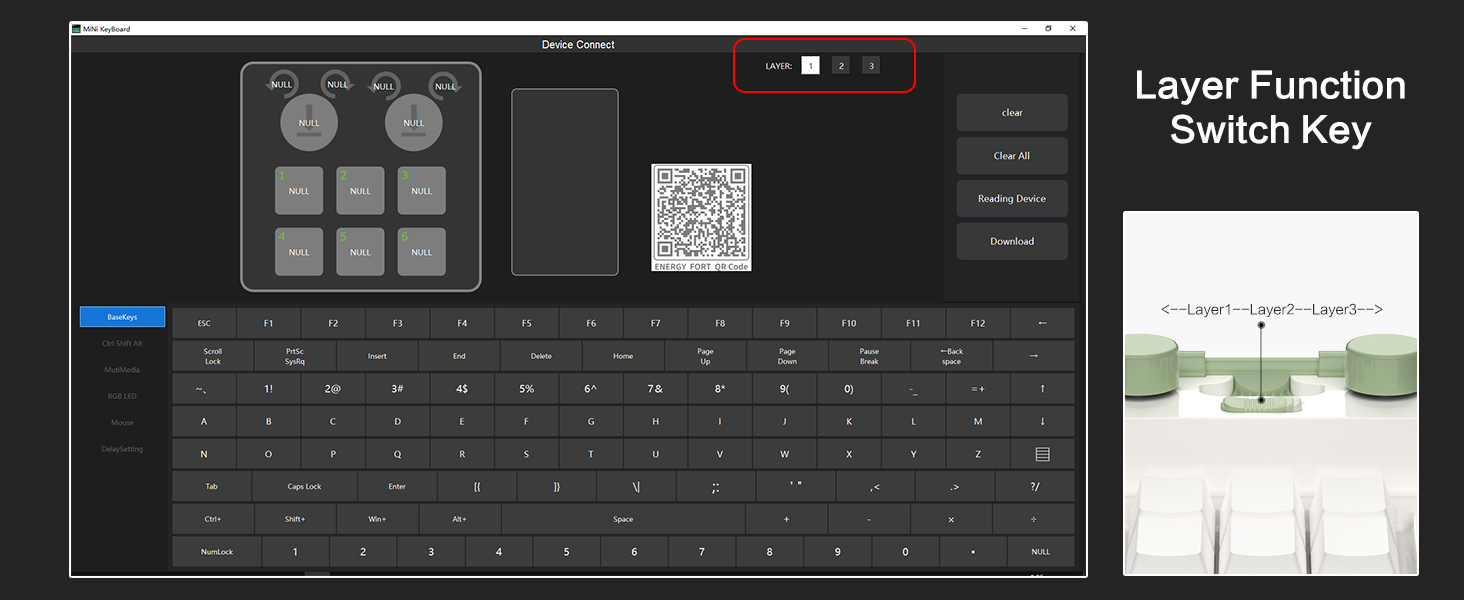Assign macro pad key 1 marked NULL
The image size is (1464, 600).
click(298, 191)
